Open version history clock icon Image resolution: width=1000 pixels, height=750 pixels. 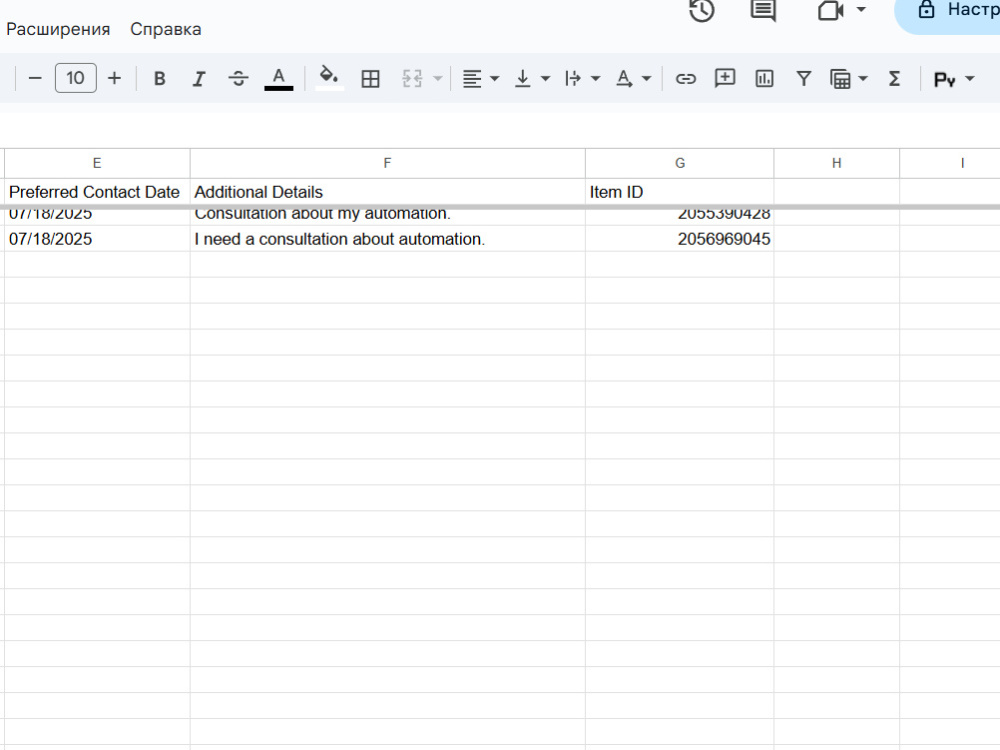tap(702, 11)
